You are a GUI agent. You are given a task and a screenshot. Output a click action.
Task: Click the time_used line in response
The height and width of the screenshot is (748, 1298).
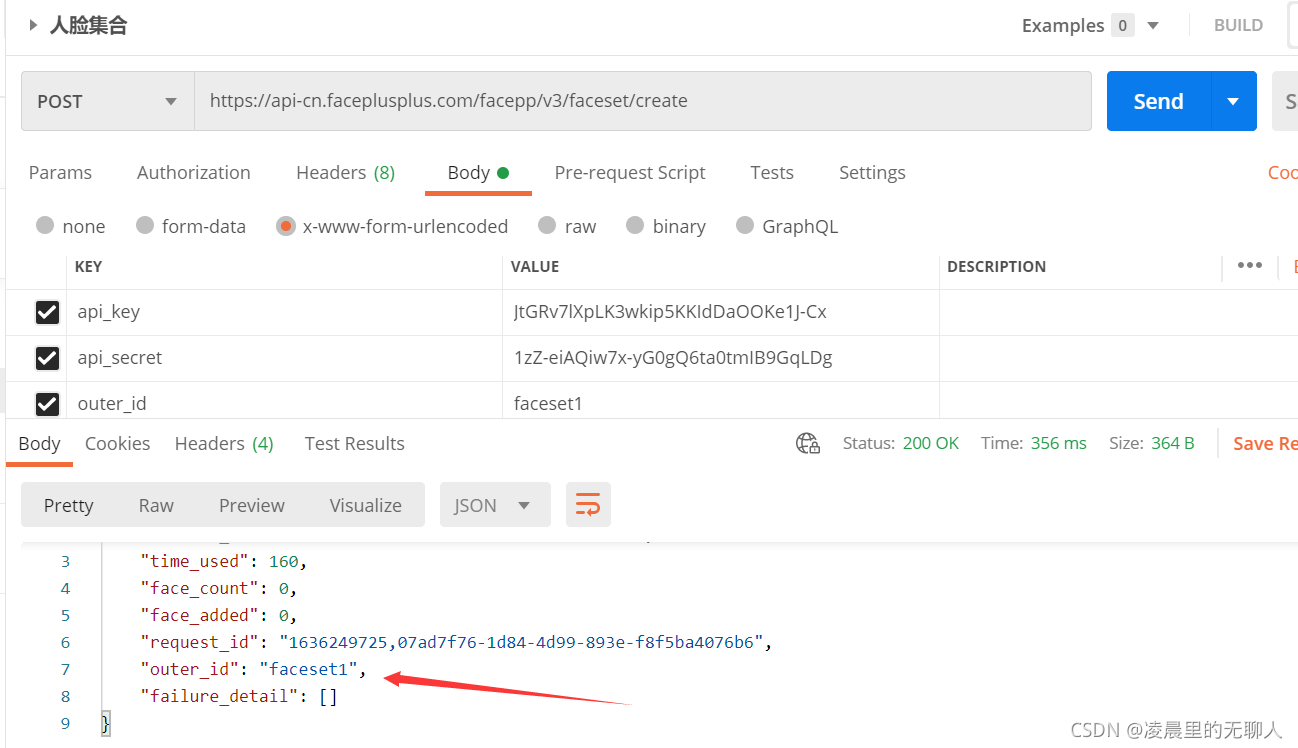[224, 562]
